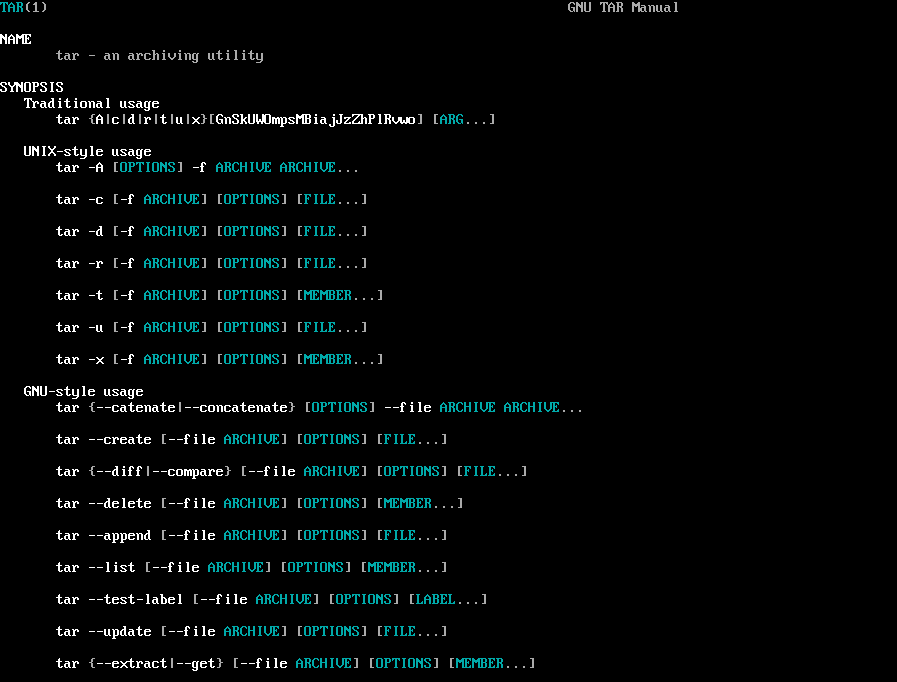
Task: Click MEMBER in the --list line
Action: point(392,568)
